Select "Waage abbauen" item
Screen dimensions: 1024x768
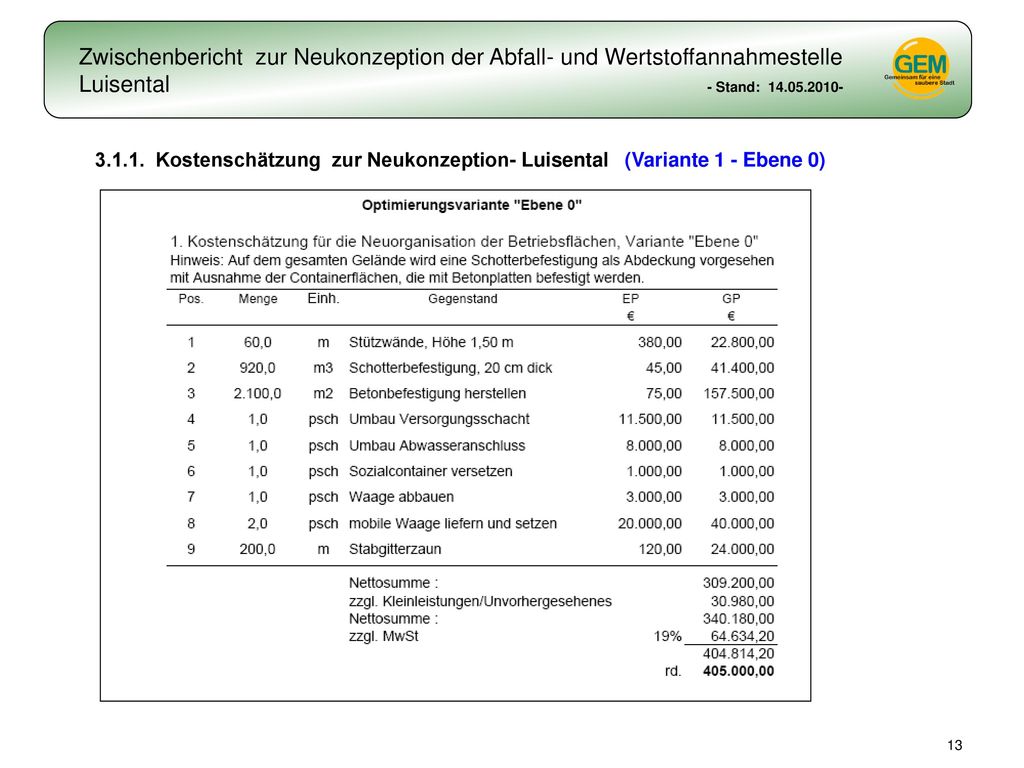[401, 497]
